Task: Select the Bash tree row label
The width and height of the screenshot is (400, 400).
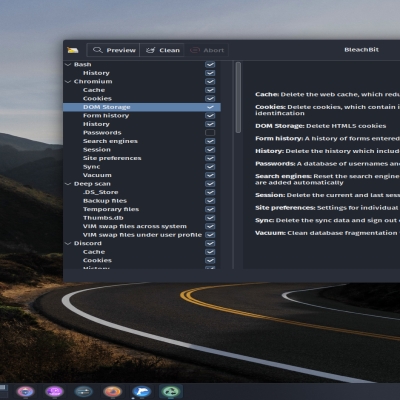Action: (x=83, y=64)
